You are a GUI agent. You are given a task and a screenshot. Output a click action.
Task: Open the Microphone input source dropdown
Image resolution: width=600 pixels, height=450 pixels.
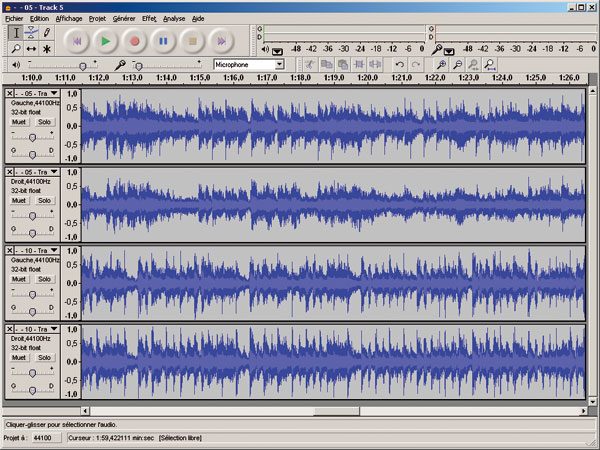click(x=278, y=64)
